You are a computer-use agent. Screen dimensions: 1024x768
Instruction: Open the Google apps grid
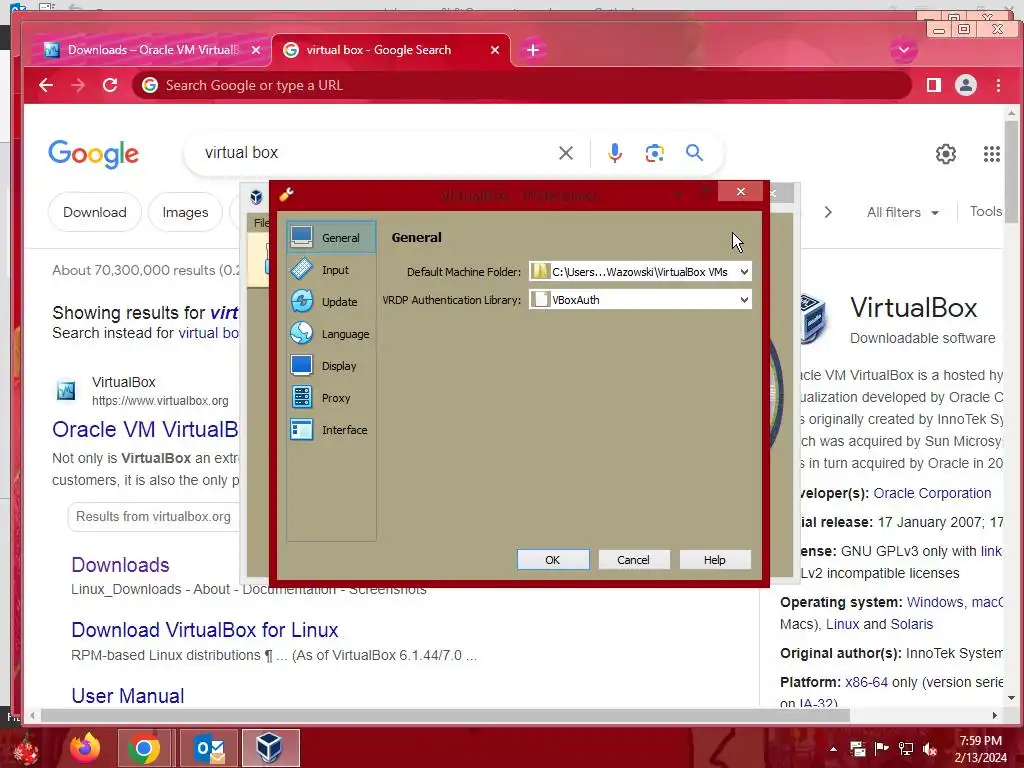pos(991,154)
